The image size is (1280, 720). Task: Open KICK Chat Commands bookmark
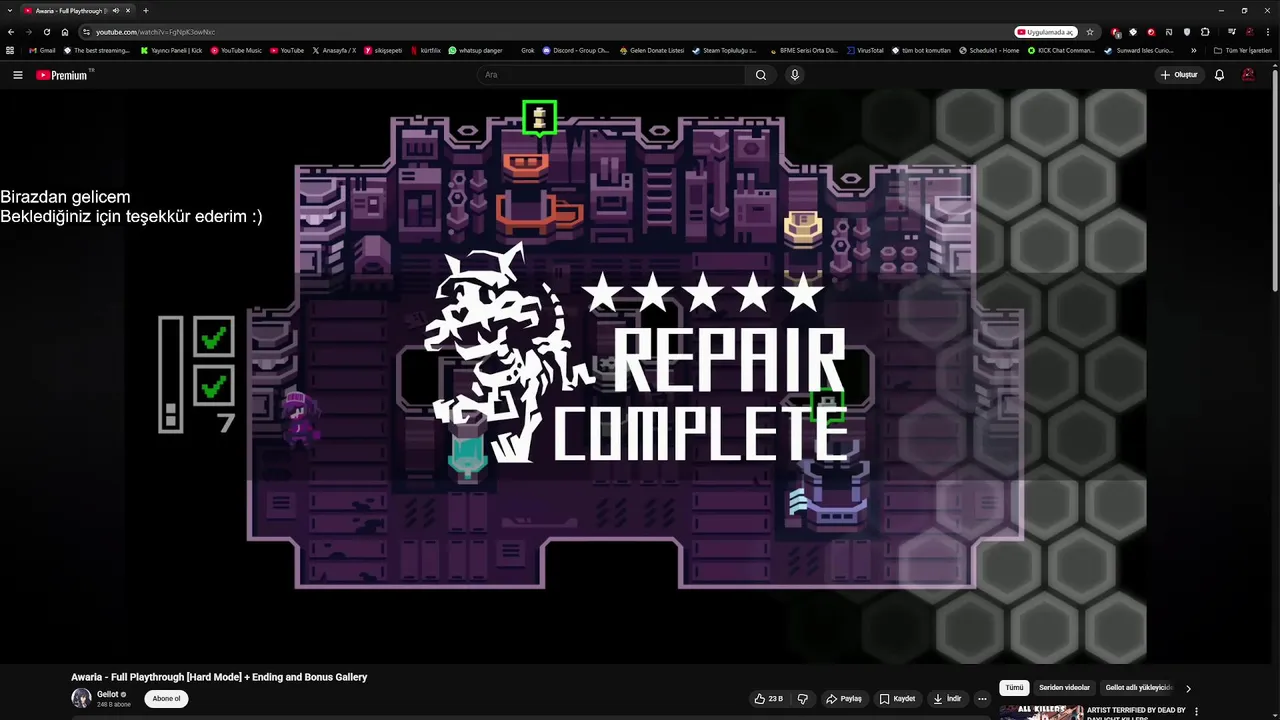coord(1061,50)
